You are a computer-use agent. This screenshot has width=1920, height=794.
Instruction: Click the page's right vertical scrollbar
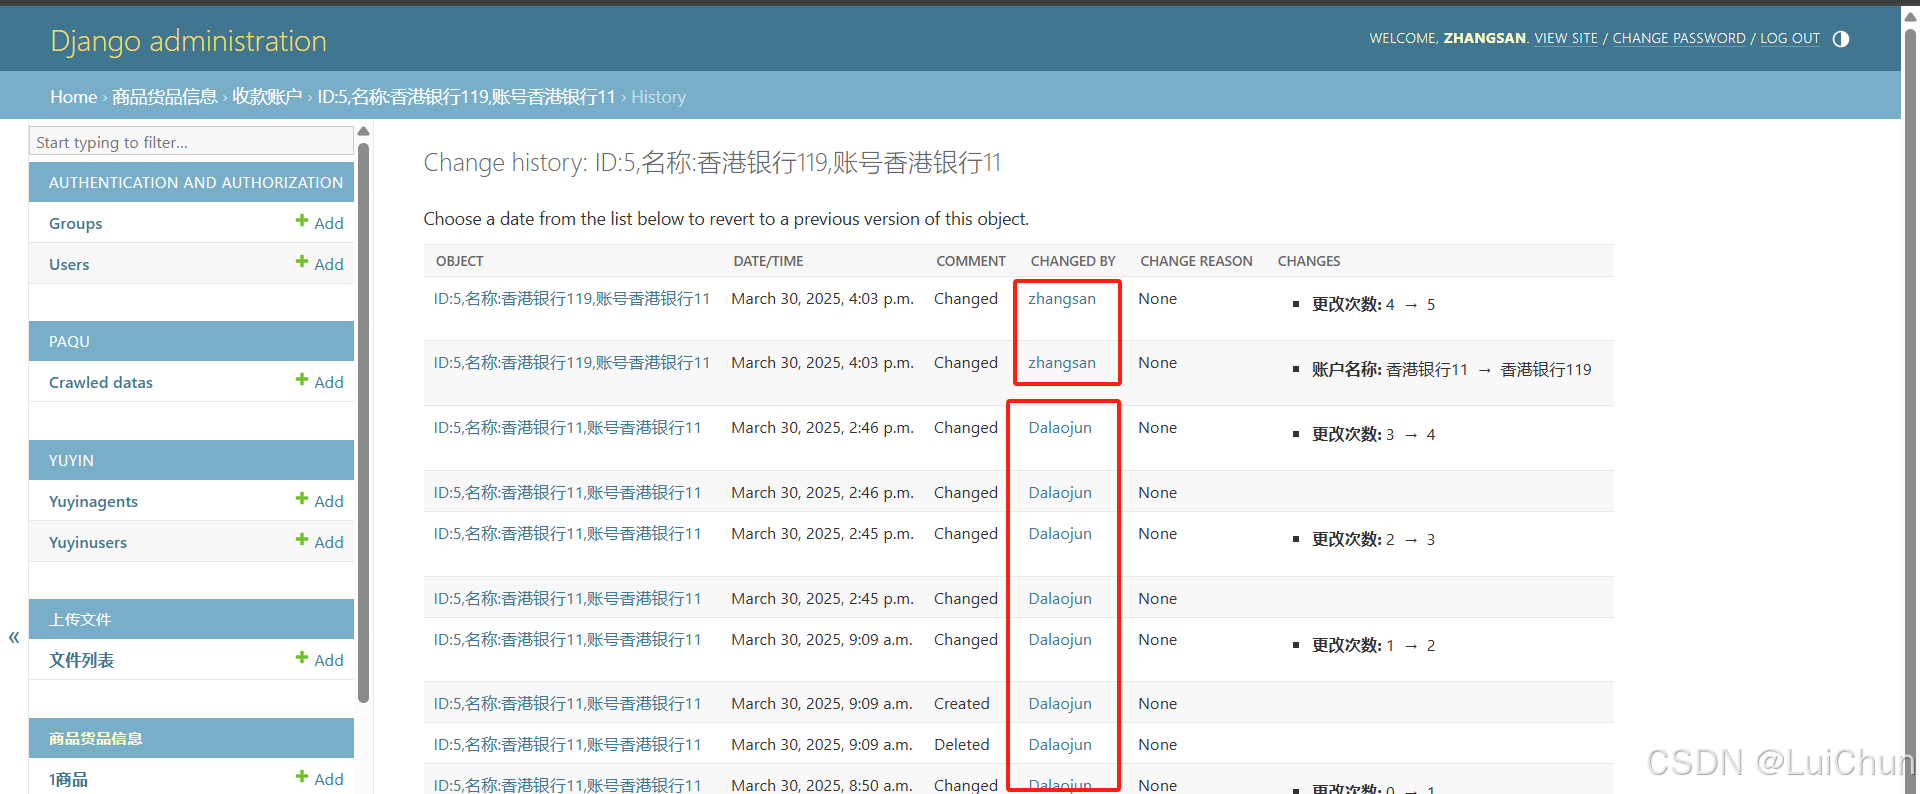1910,400
